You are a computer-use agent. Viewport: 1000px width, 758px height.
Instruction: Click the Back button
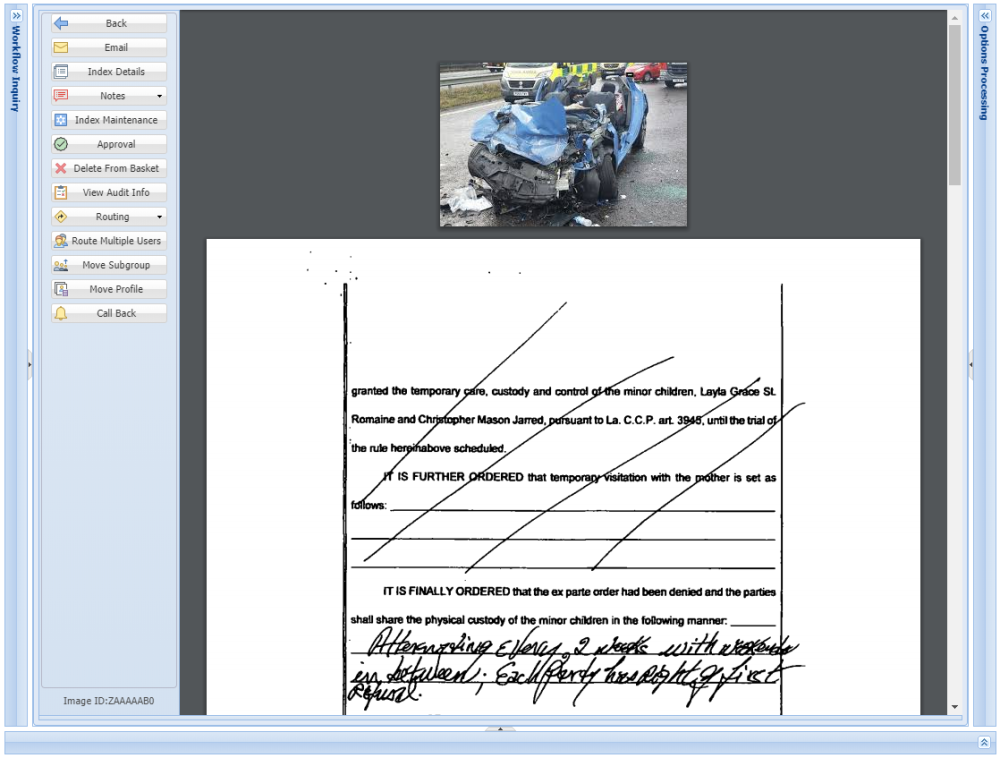click(107, 23)
